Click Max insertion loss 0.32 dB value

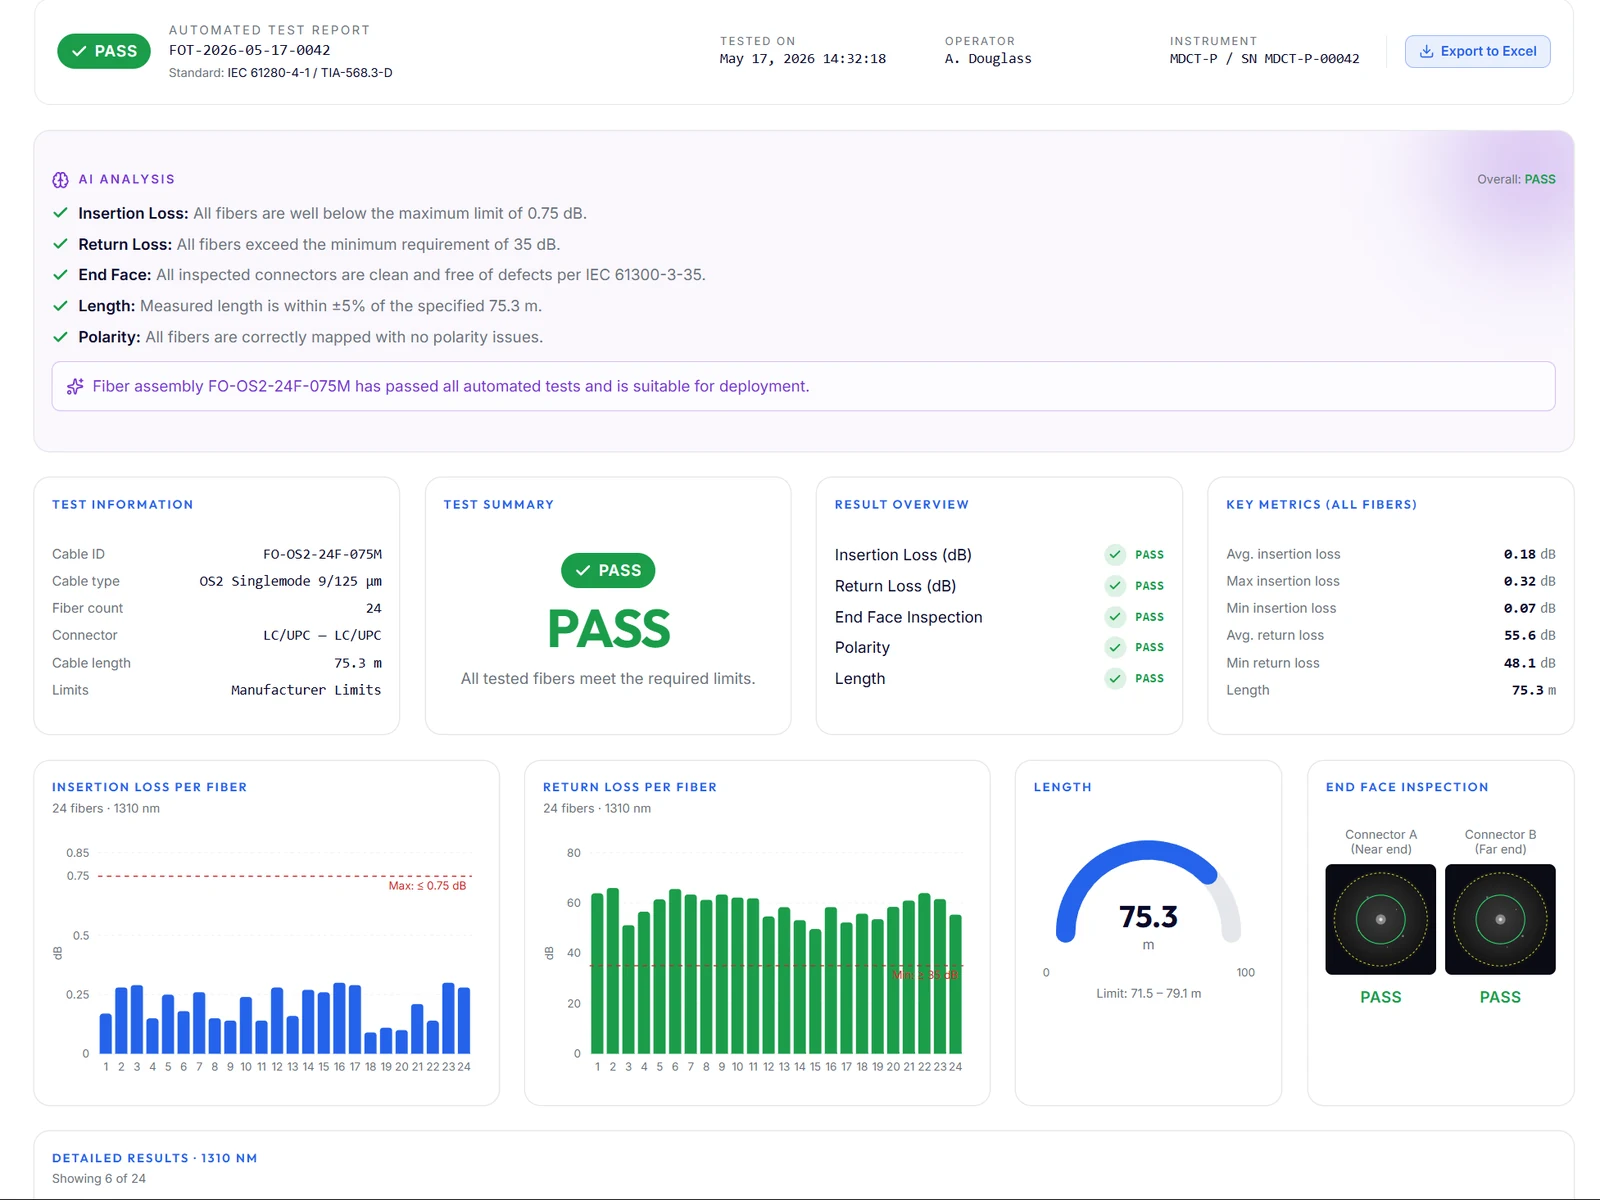1529,581
